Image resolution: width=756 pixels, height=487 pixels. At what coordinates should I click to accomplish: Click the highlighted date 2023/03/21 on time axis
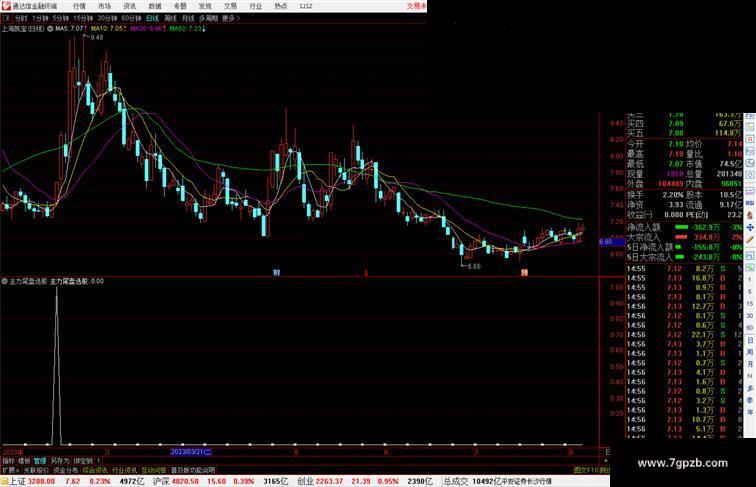point(191,452)
